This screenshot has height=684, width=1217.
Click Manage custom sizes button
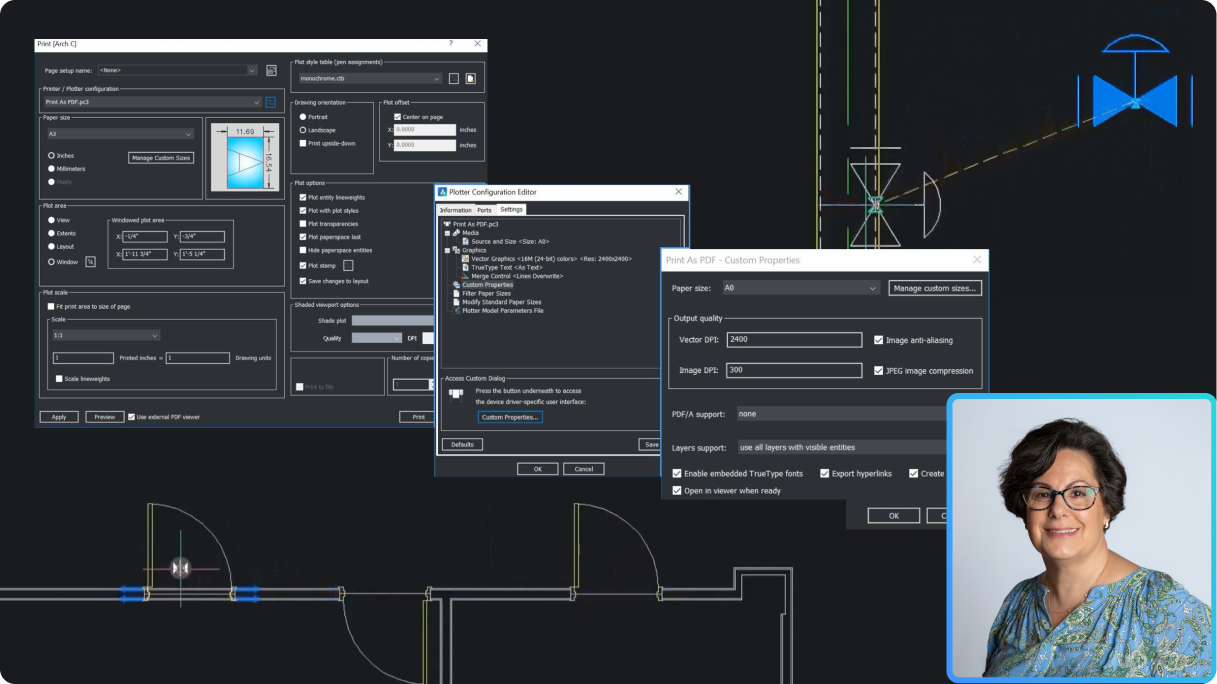click(x=934, y=288)
